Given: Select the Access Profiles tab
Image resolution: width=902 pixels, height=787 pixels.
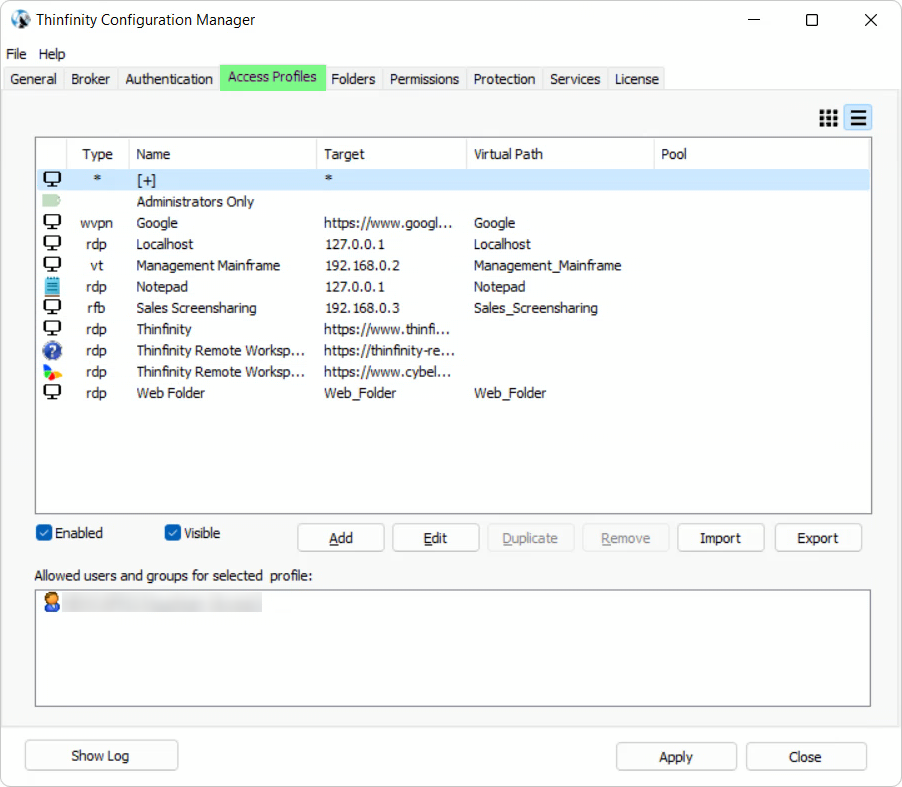Looking at the screenshot, I should [x=272, y=77].
